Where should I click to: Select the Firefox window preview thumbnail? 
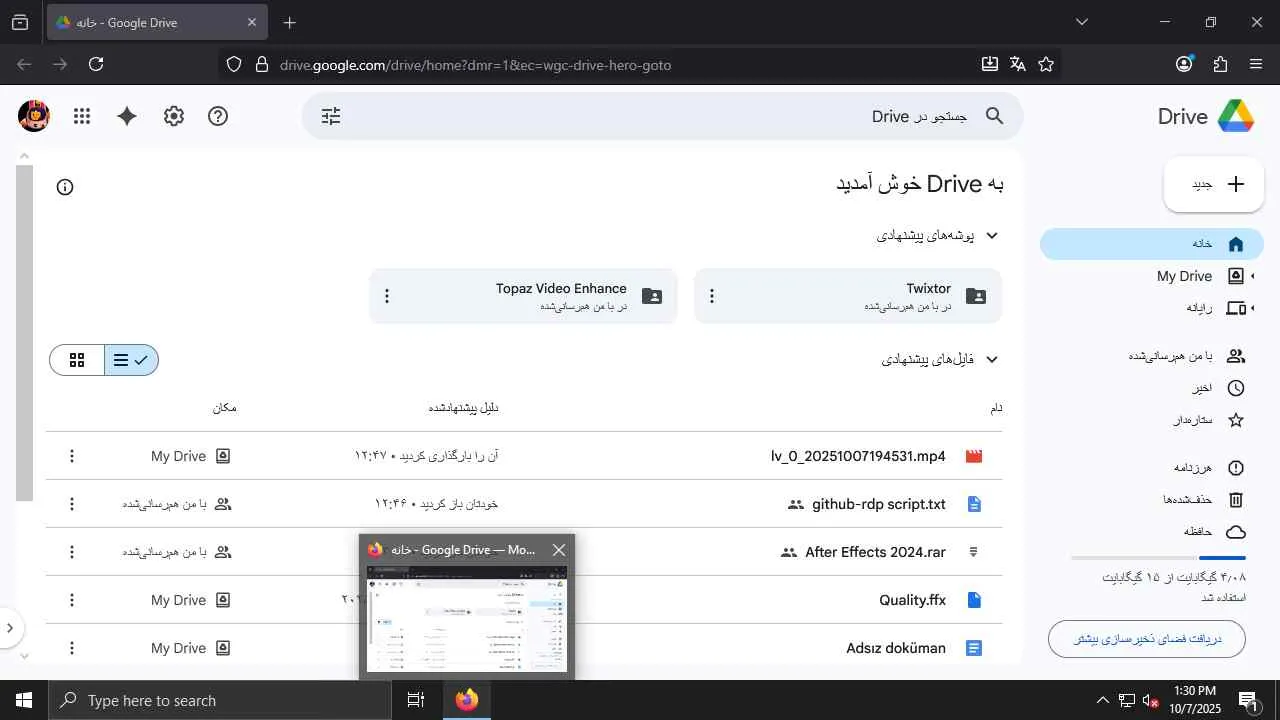pyautogui.click(x=467, y=620)
